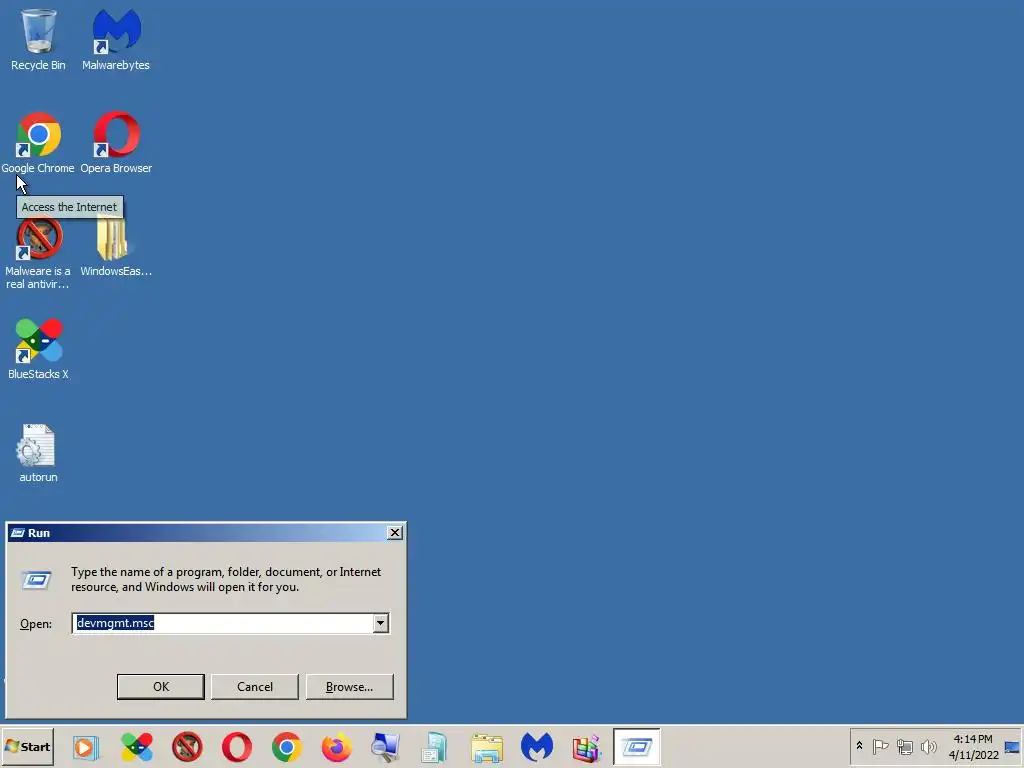Screen dimensions: 1024x768
Task: Launch Malwarebytes from the taskbar
Action: click(537, 747)
